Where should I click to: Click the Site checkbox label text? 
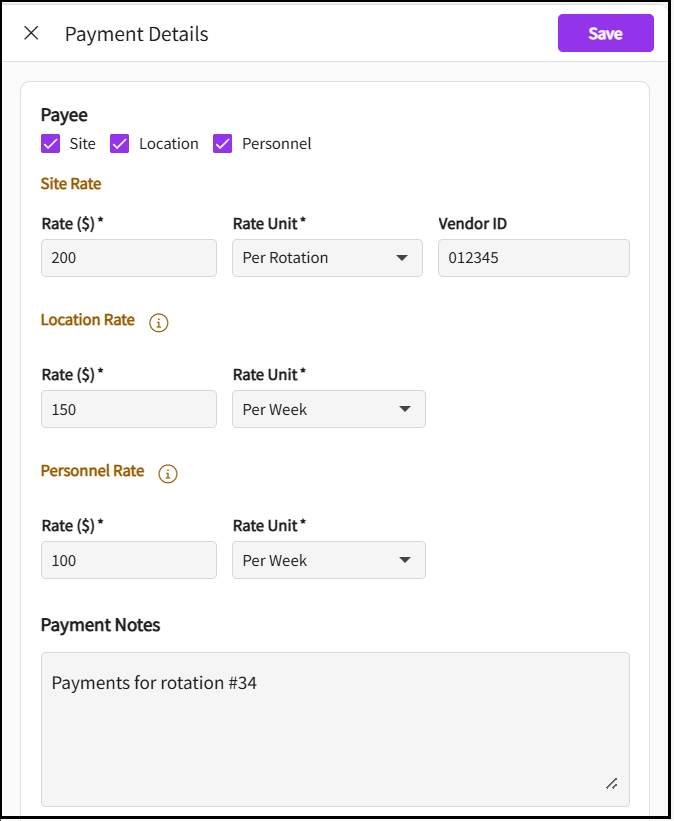coord(83,144)
